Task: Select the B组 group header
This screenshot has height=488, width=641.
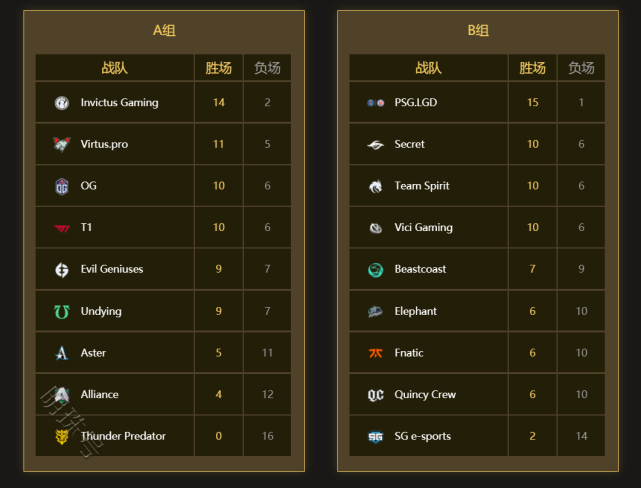Action: coord(478,31)
